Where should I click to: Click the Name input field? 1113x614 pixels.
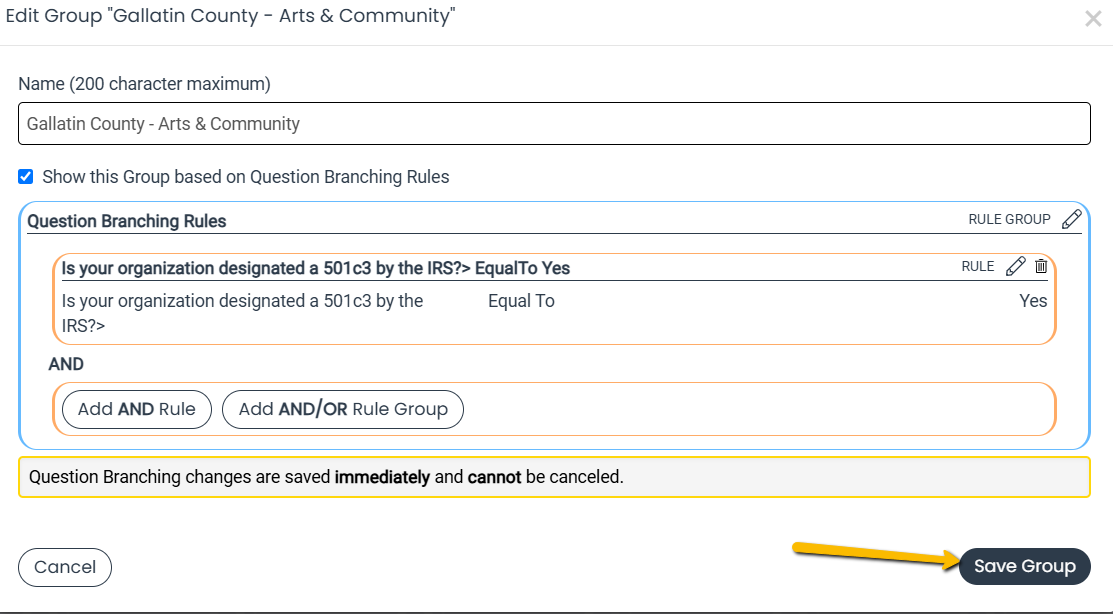(554, 124)
